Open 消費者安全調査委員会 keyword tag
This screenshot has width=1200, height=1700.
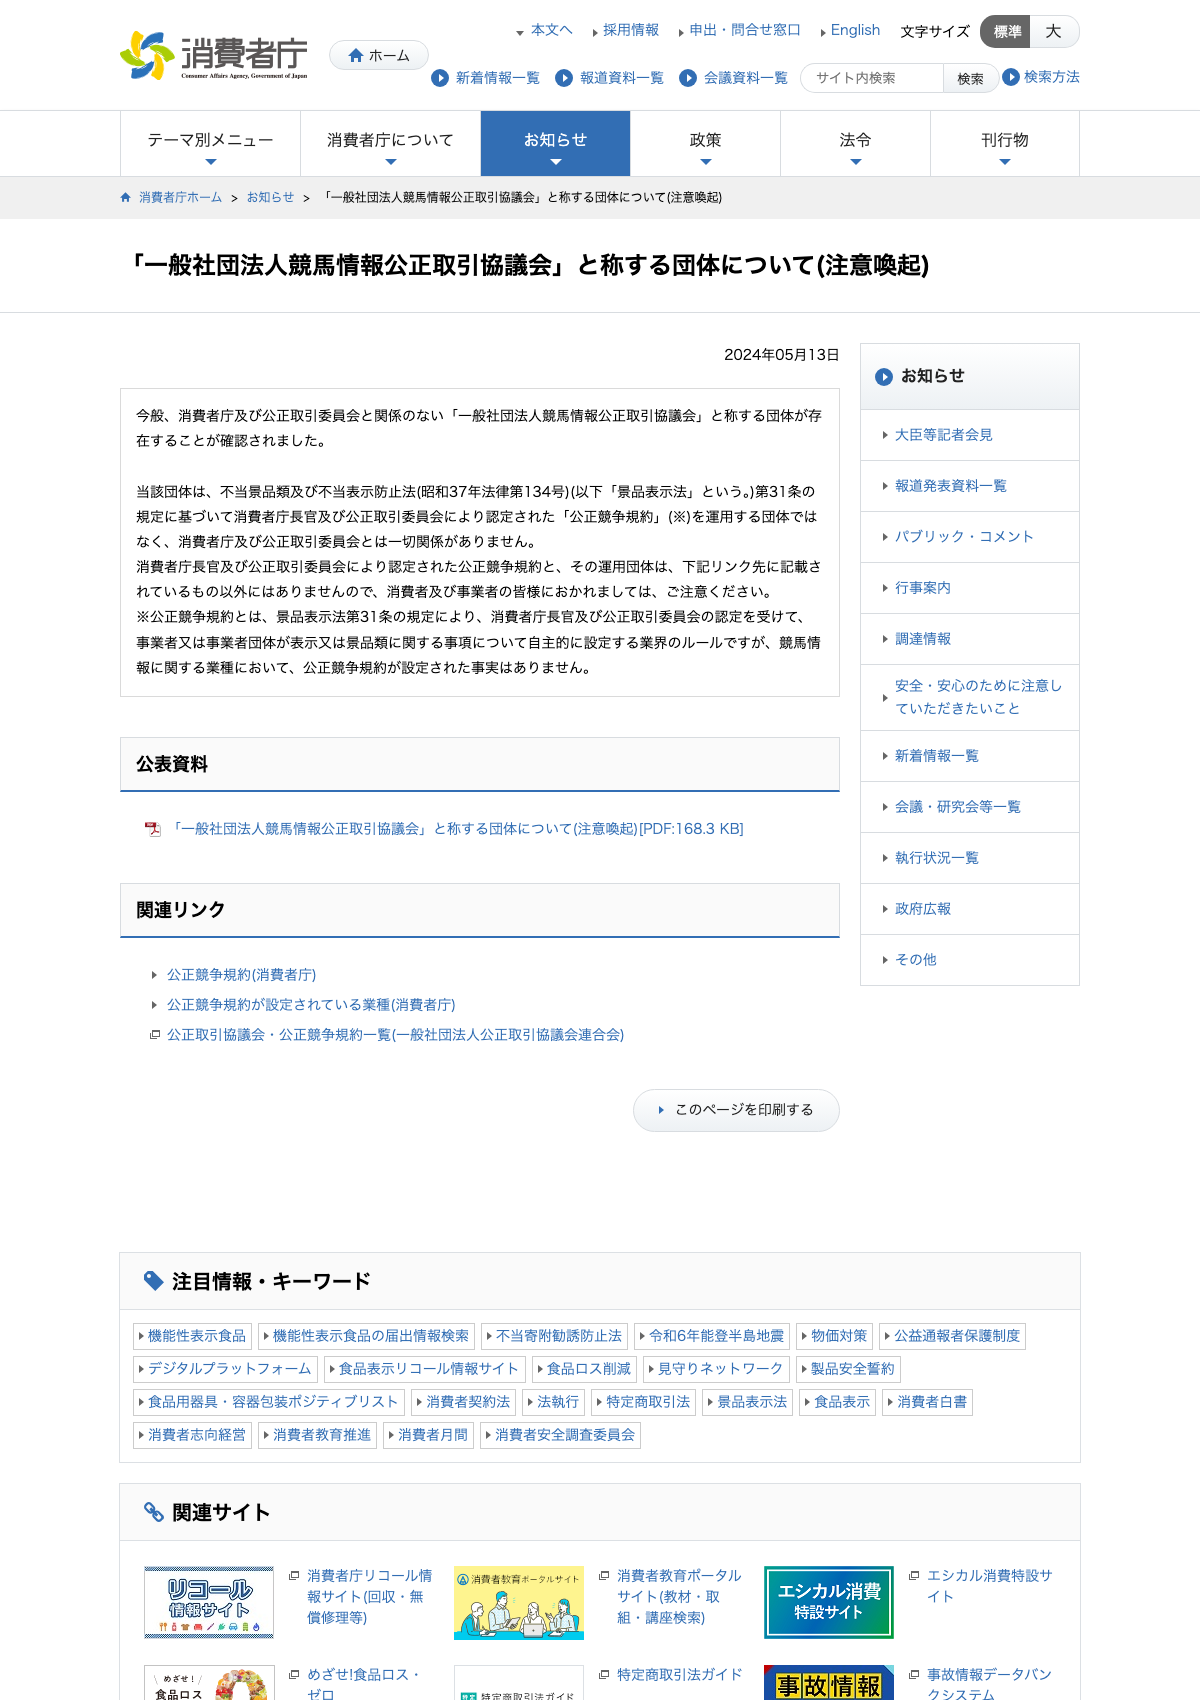561,1435
